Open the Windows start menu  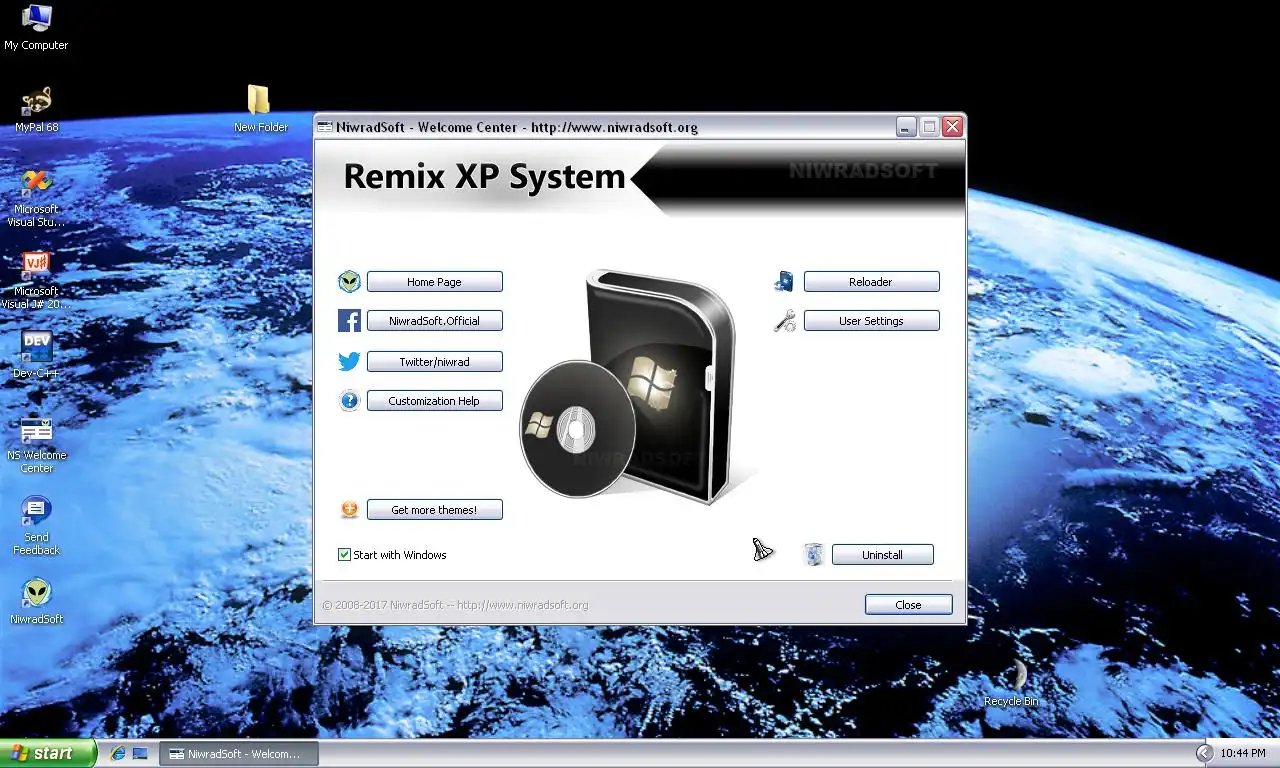point(48,753)
